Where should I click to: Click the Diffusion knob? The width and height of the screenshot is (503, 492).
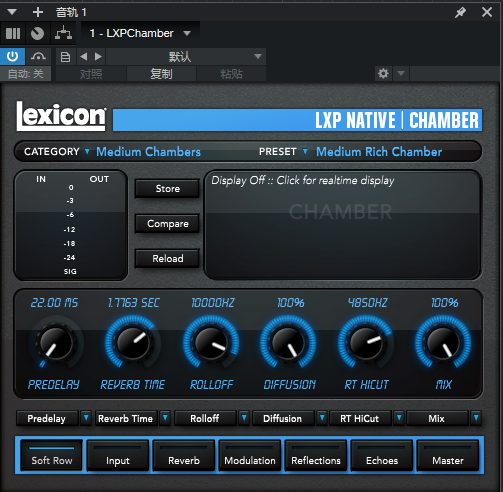coord(288,343)
